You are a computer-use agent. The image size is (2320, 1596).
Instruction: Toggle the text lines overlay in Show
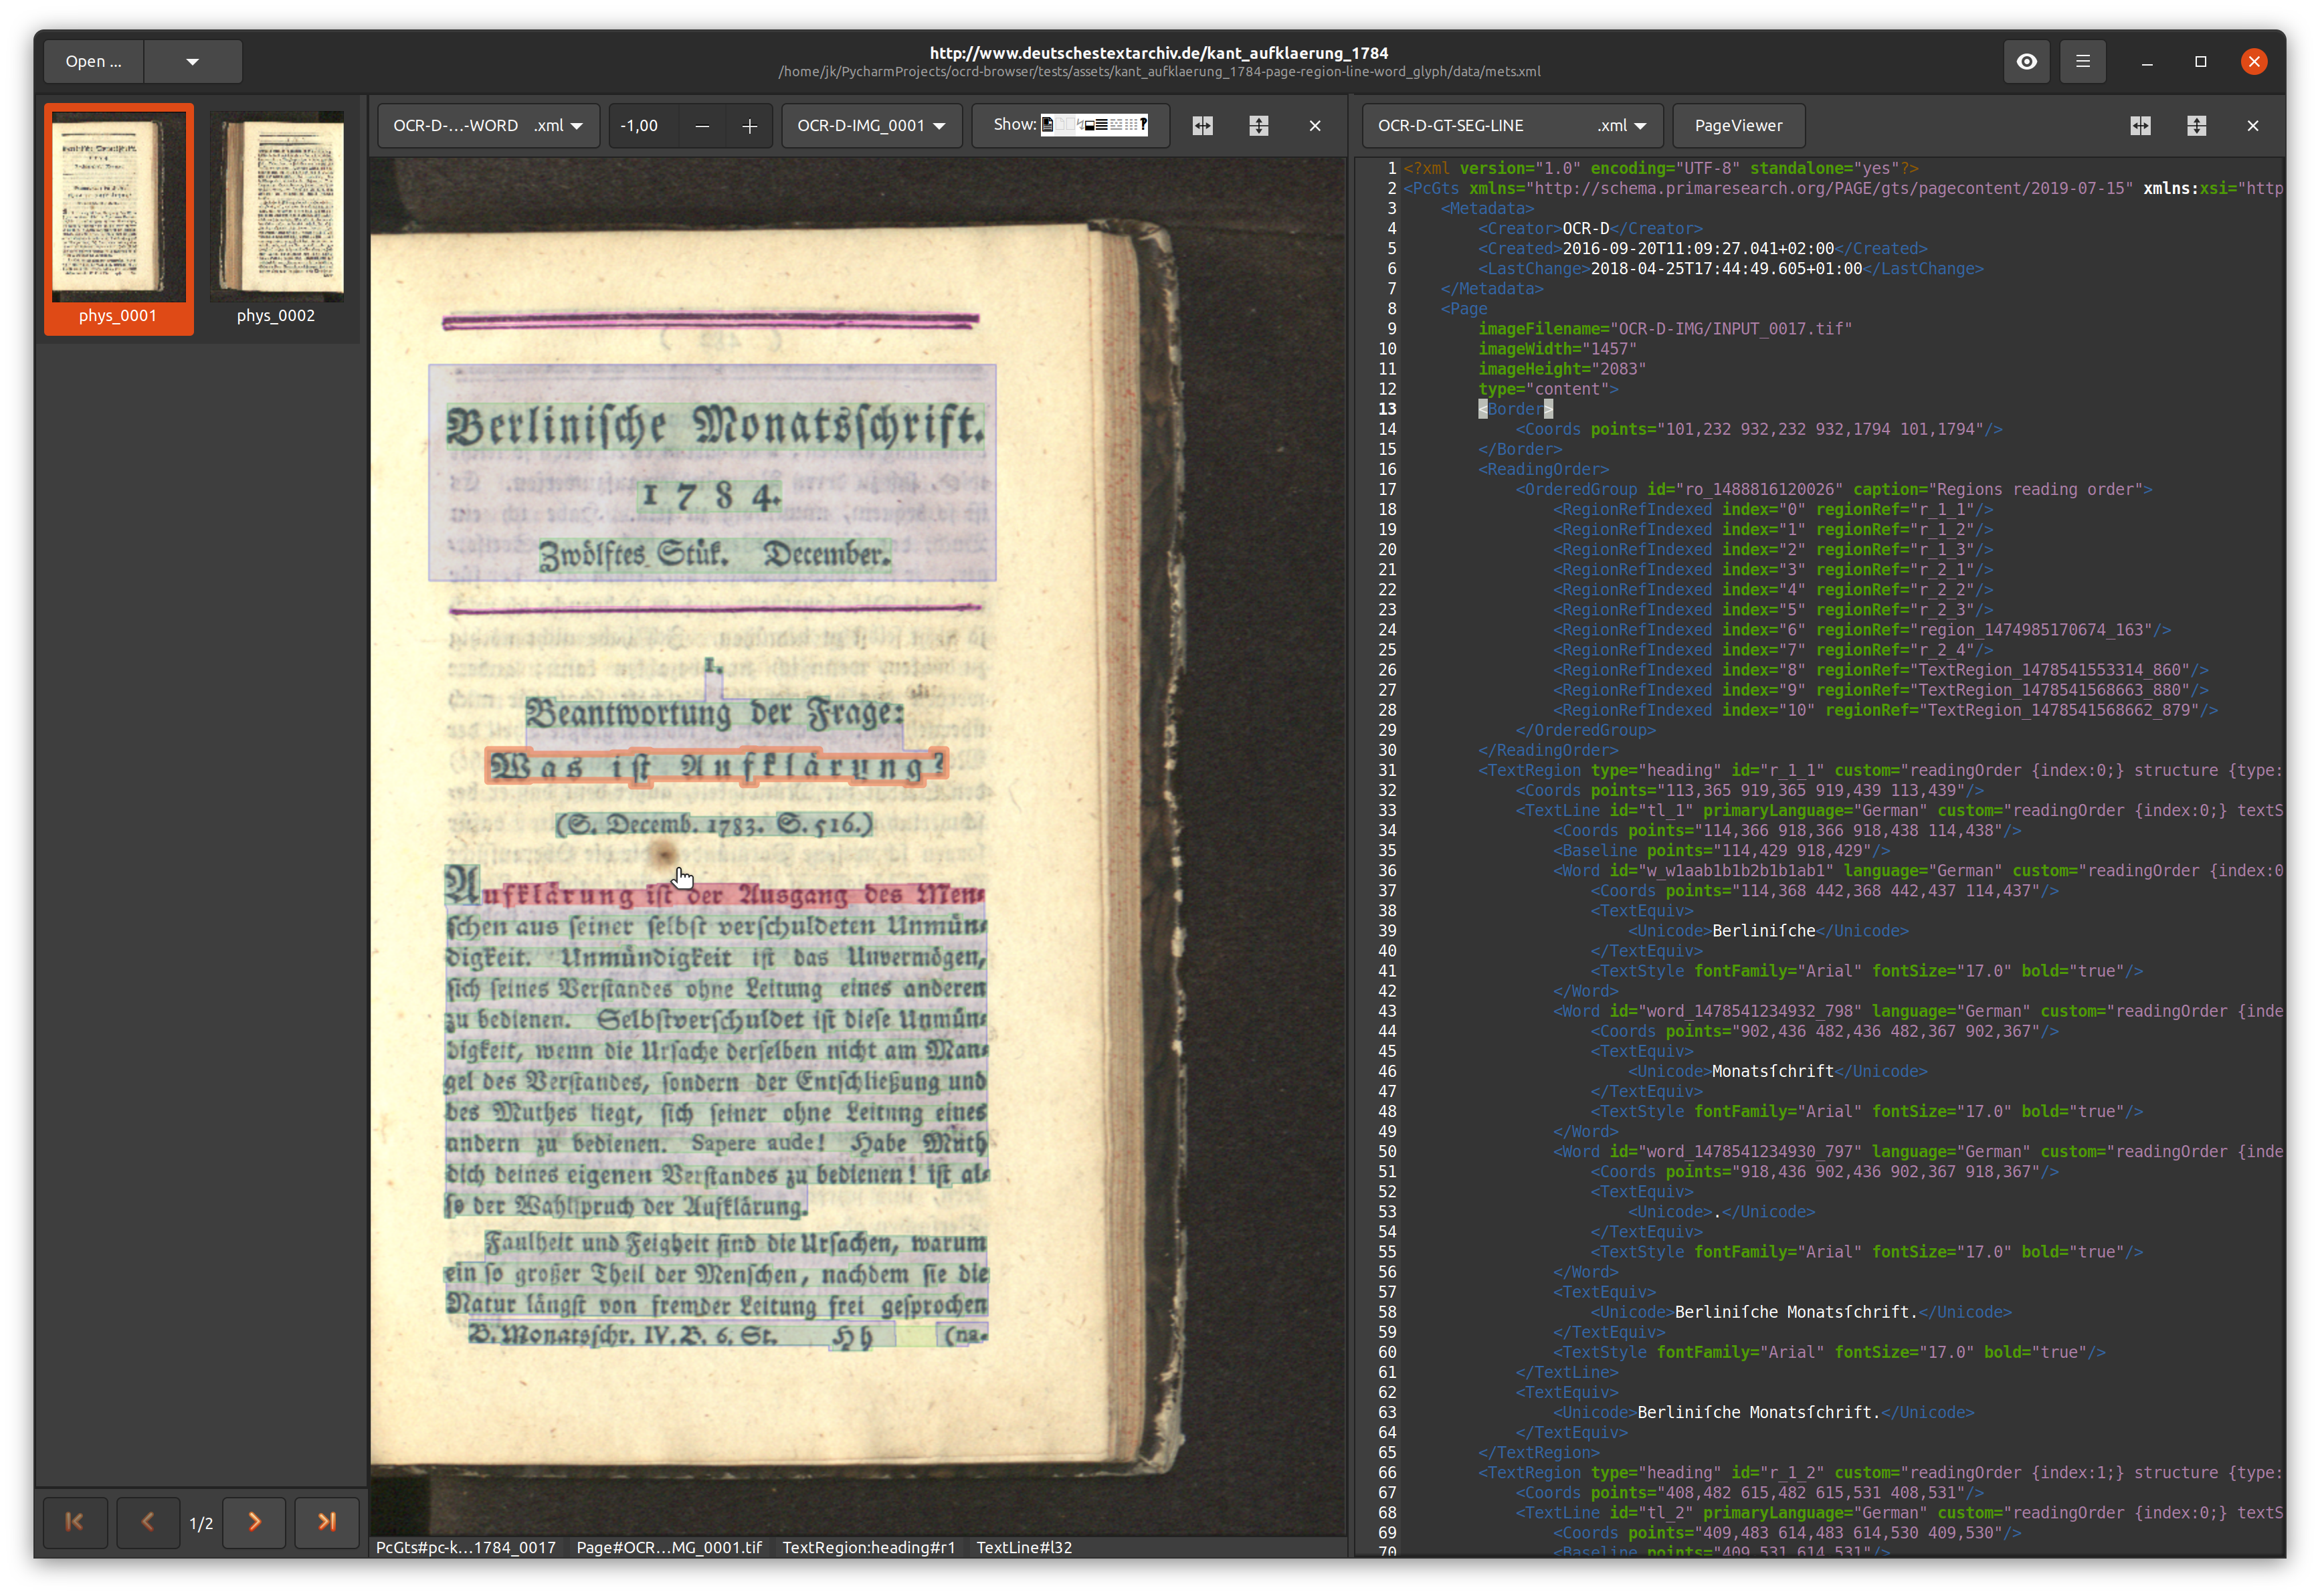pyautogui.click(x=1102, y=125)
